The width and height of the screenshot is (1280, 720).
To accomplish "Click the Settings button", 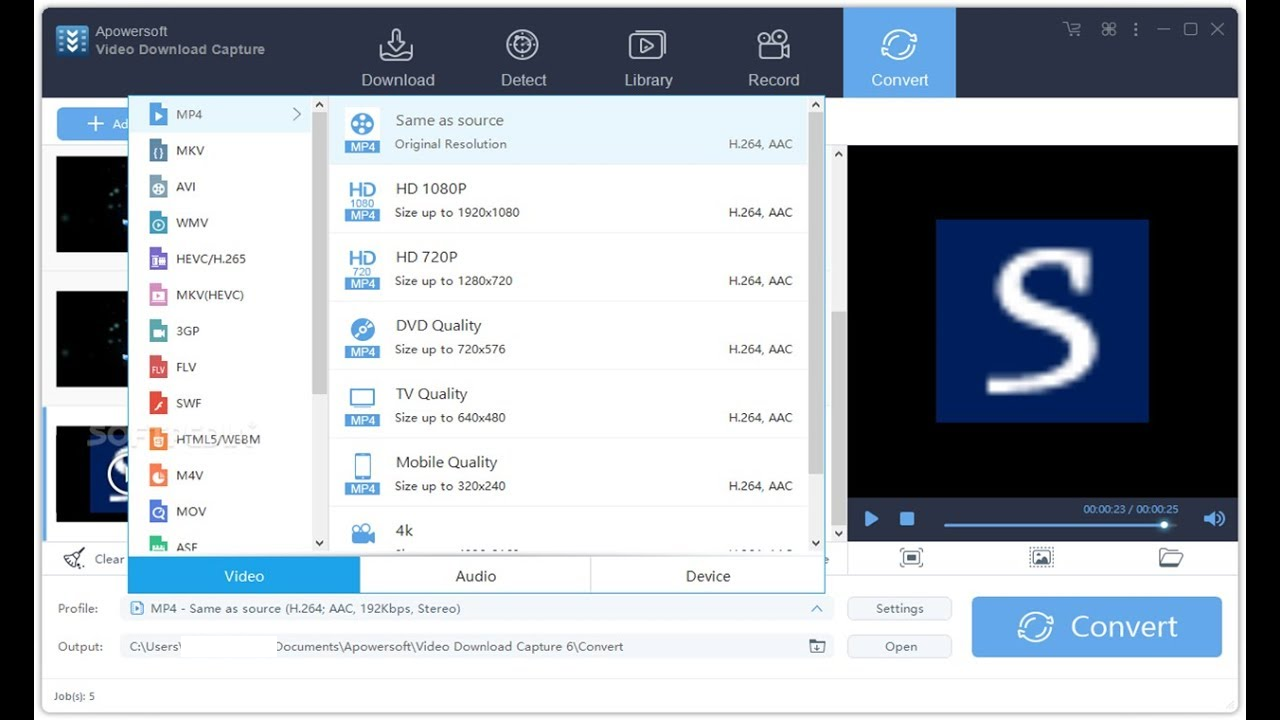I will 899,608.
